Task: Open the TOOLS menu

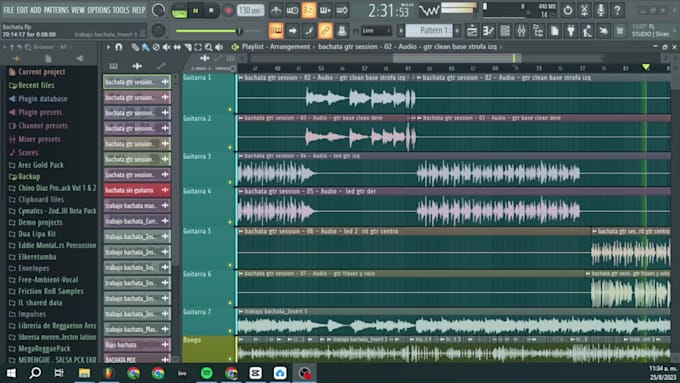Action: (121, 10)
